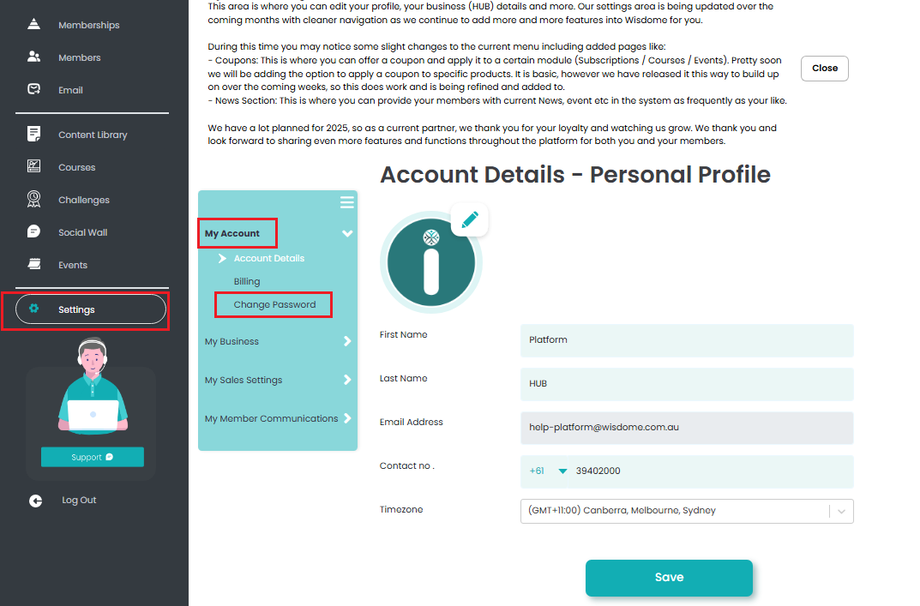Click the Events sidebar icon
This screenshot has width=920, height=606.
[35, 265]
